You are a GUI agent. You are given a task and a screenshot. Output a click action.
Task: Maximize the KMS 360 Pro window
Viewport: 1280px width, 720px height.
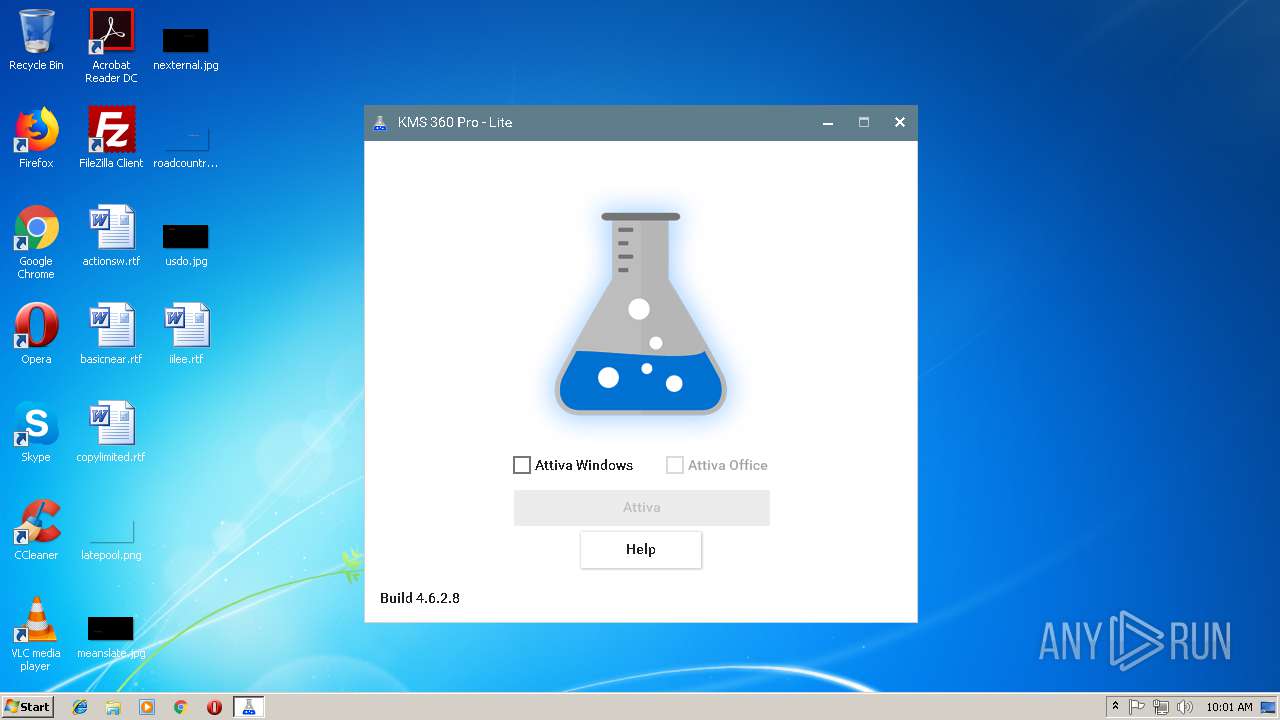click(864, 122)
